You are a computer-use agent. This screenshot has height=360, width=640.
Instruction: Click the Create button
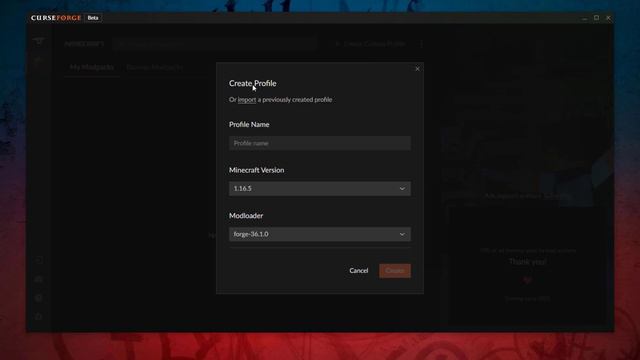pos(395,271)
